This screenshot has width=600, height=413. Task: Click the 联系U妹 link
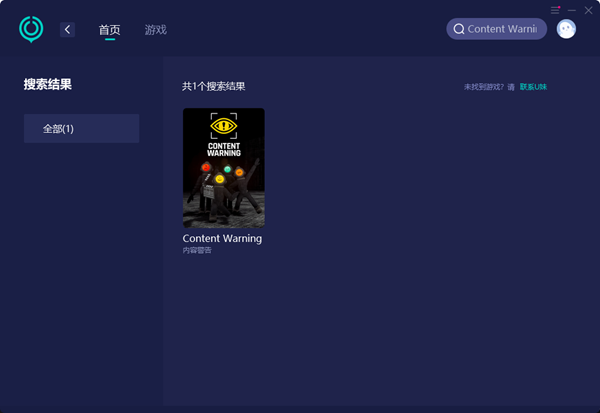pyautogui.click(x=533, y=87)
